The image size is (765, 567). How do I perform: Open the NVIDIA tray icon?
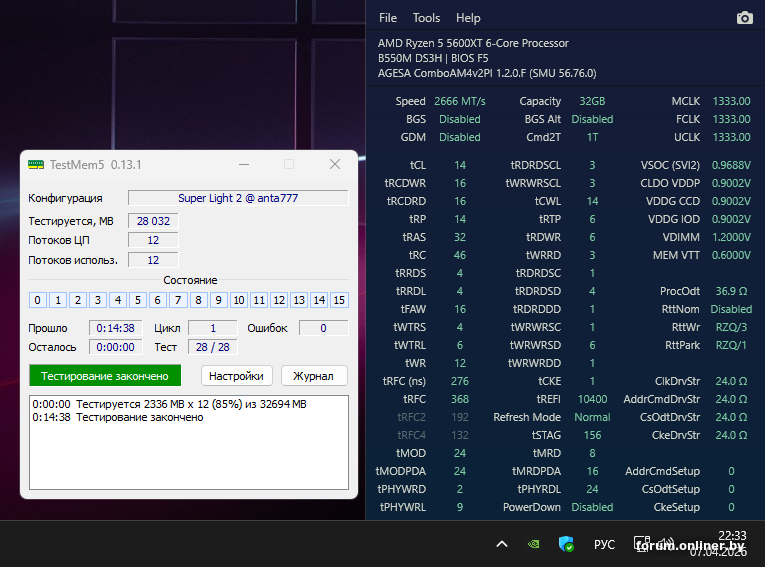535,544
